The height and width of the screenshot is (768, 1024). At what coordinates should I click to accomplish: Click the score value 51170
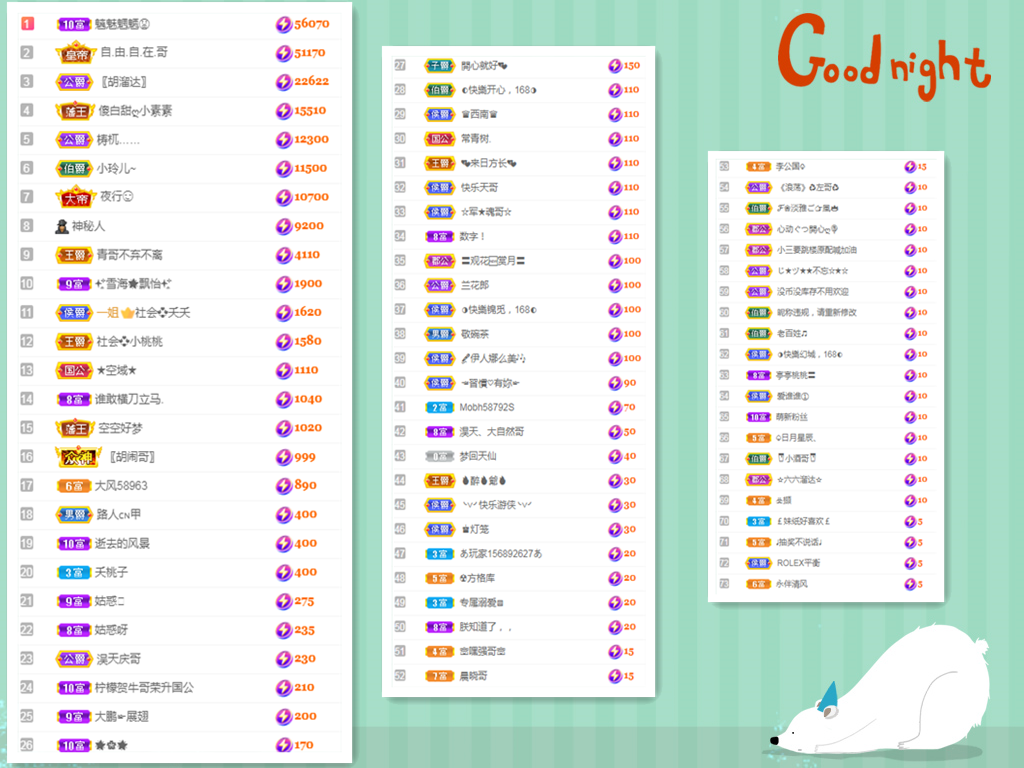point(310,53)
